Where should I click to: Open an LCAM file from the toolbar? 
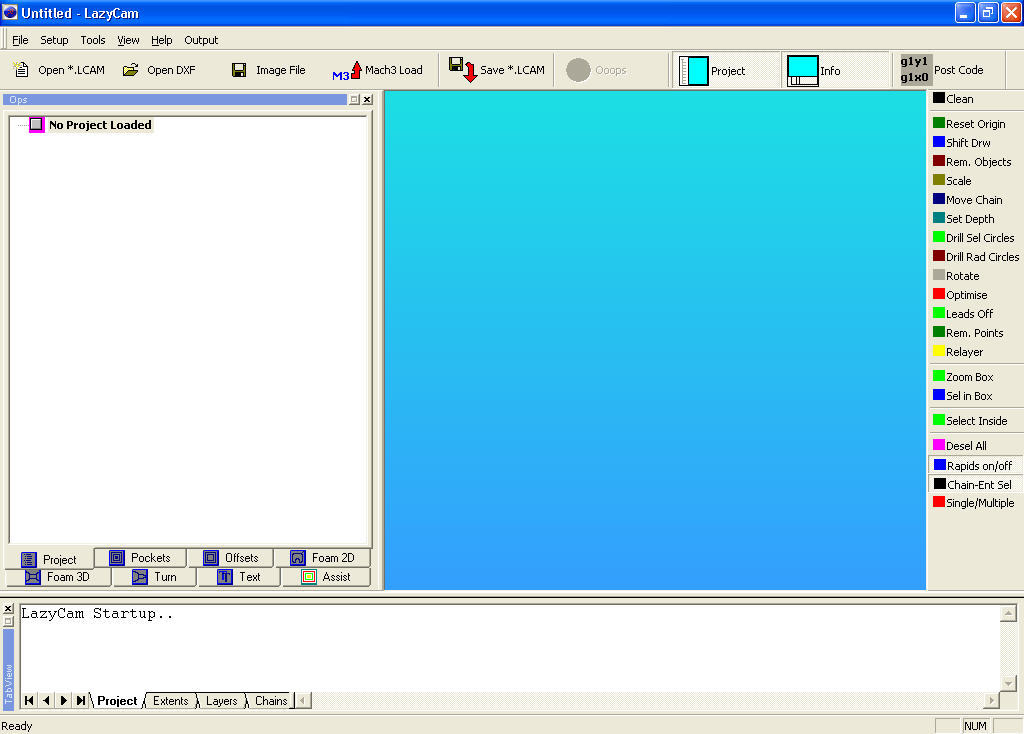(59, 70)
